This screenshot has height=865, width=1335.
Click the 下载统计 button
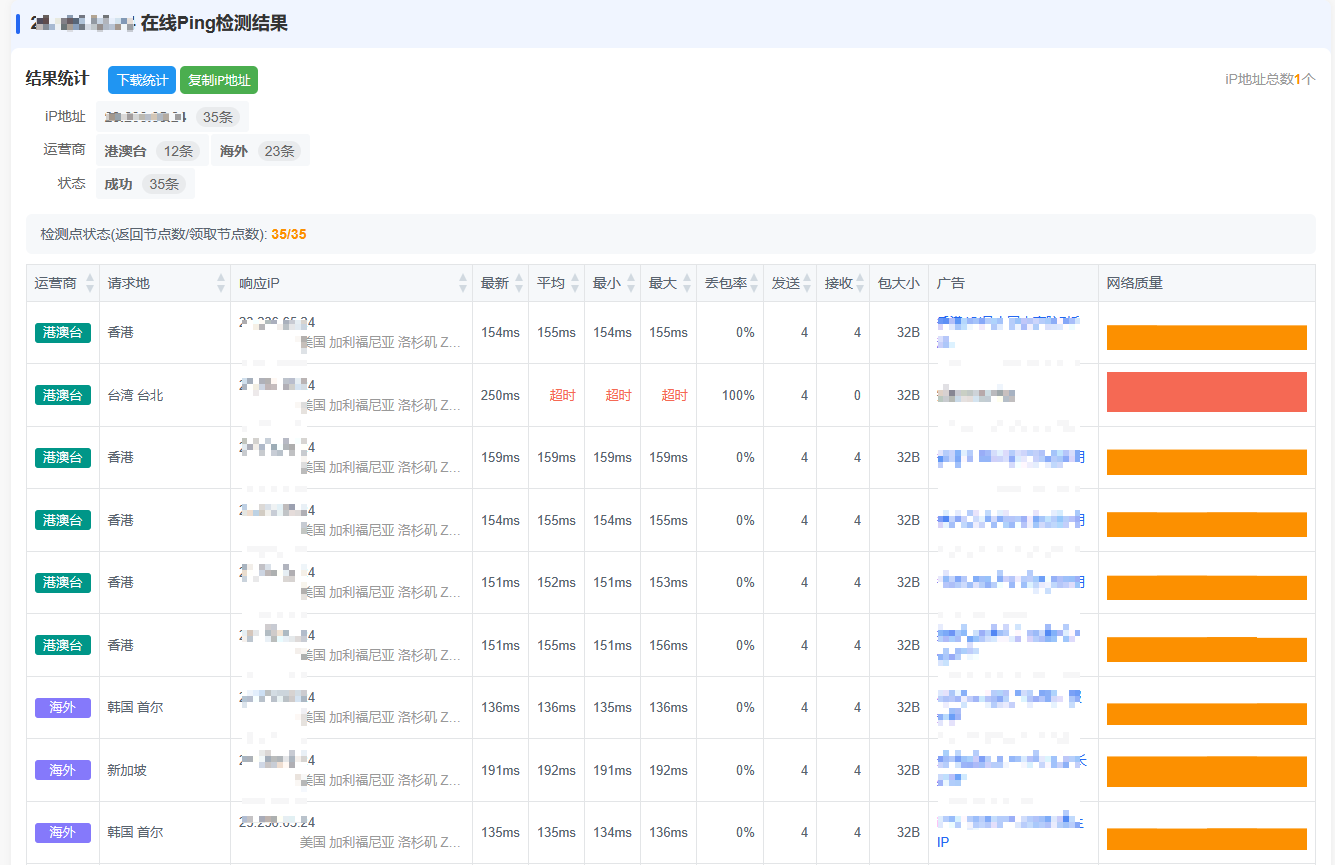click(x=142, y=80)
